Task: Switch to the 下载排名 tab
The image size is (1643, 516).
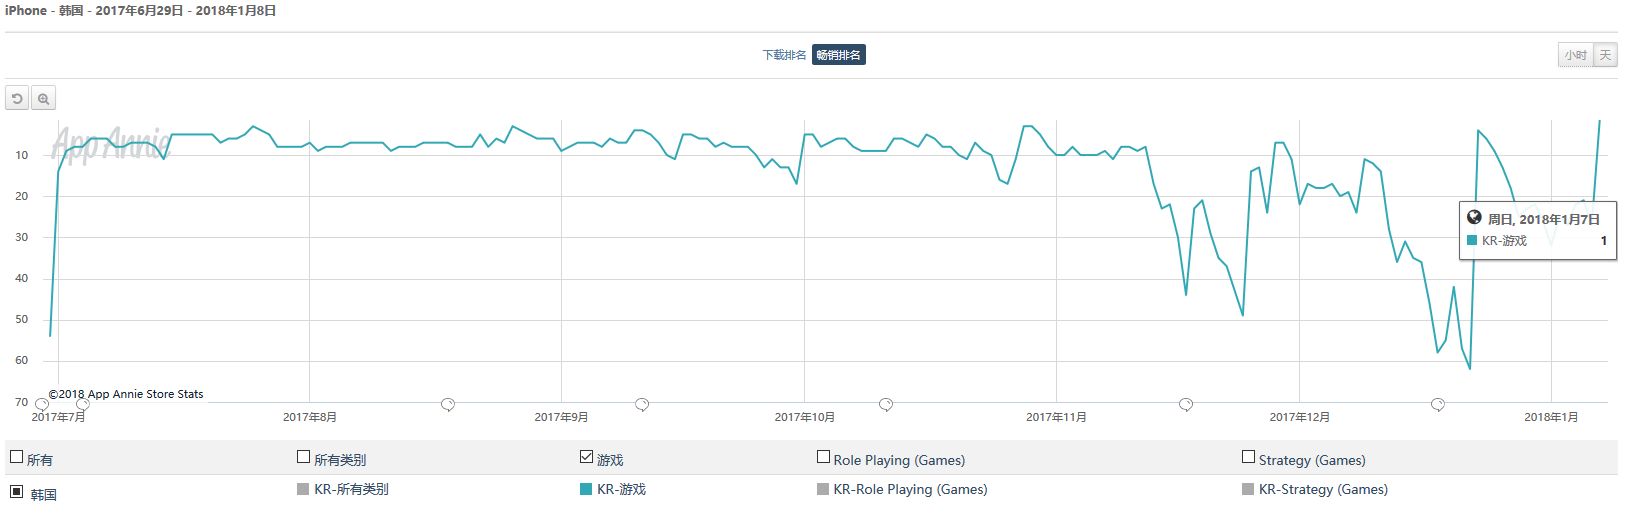Action: click(784, 55)
